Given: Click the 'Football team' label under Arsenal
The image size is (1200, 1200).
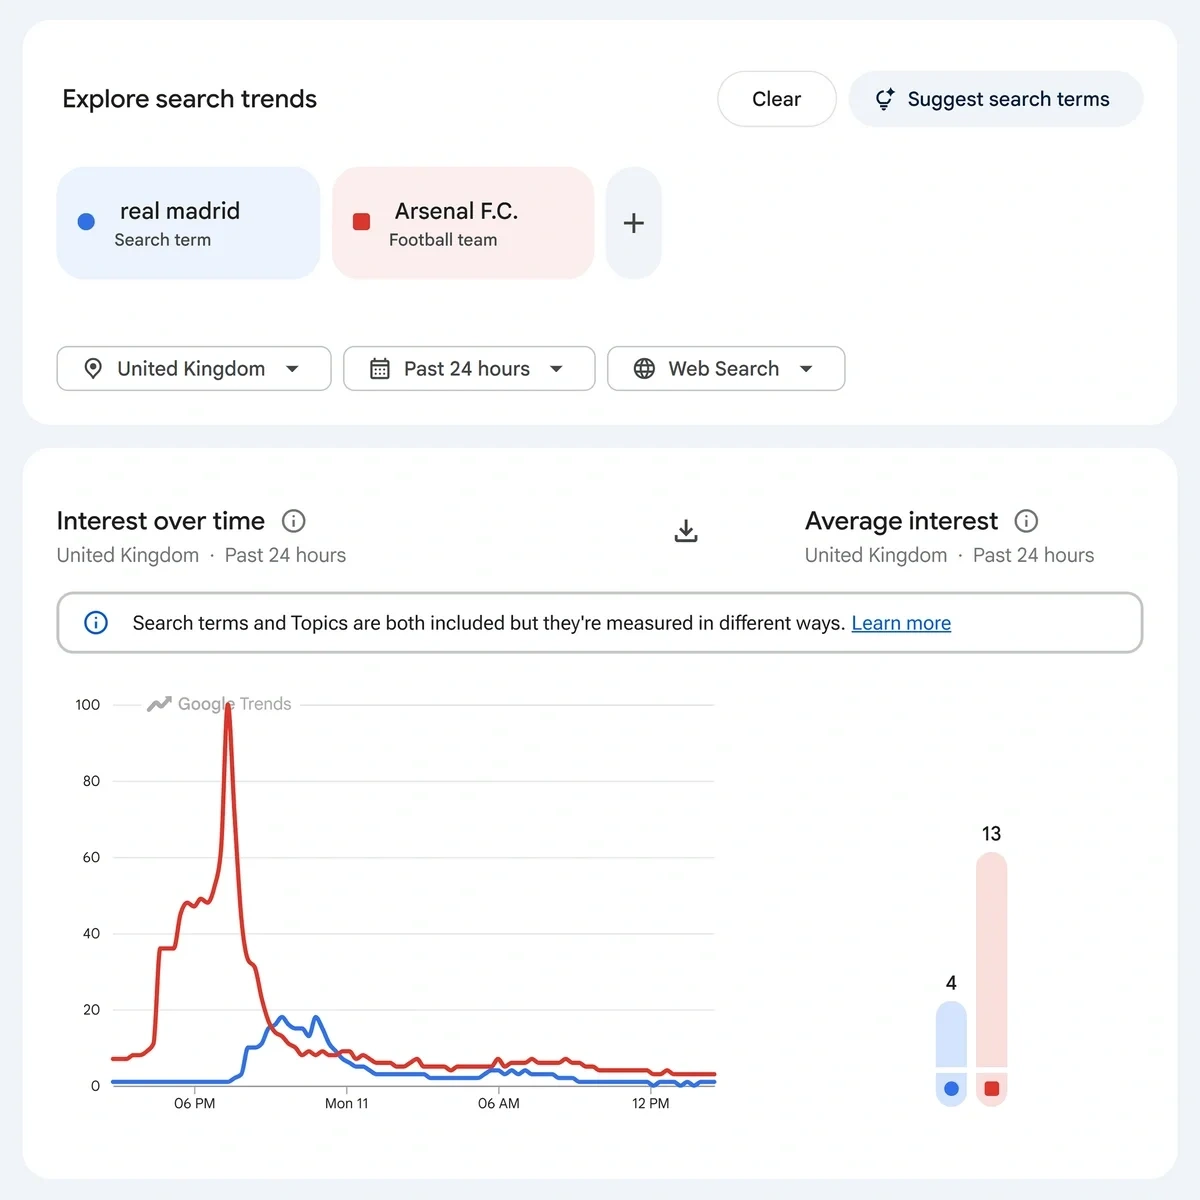Looking at the screenshot, I should pyautogui.click(x=443, y=240).
